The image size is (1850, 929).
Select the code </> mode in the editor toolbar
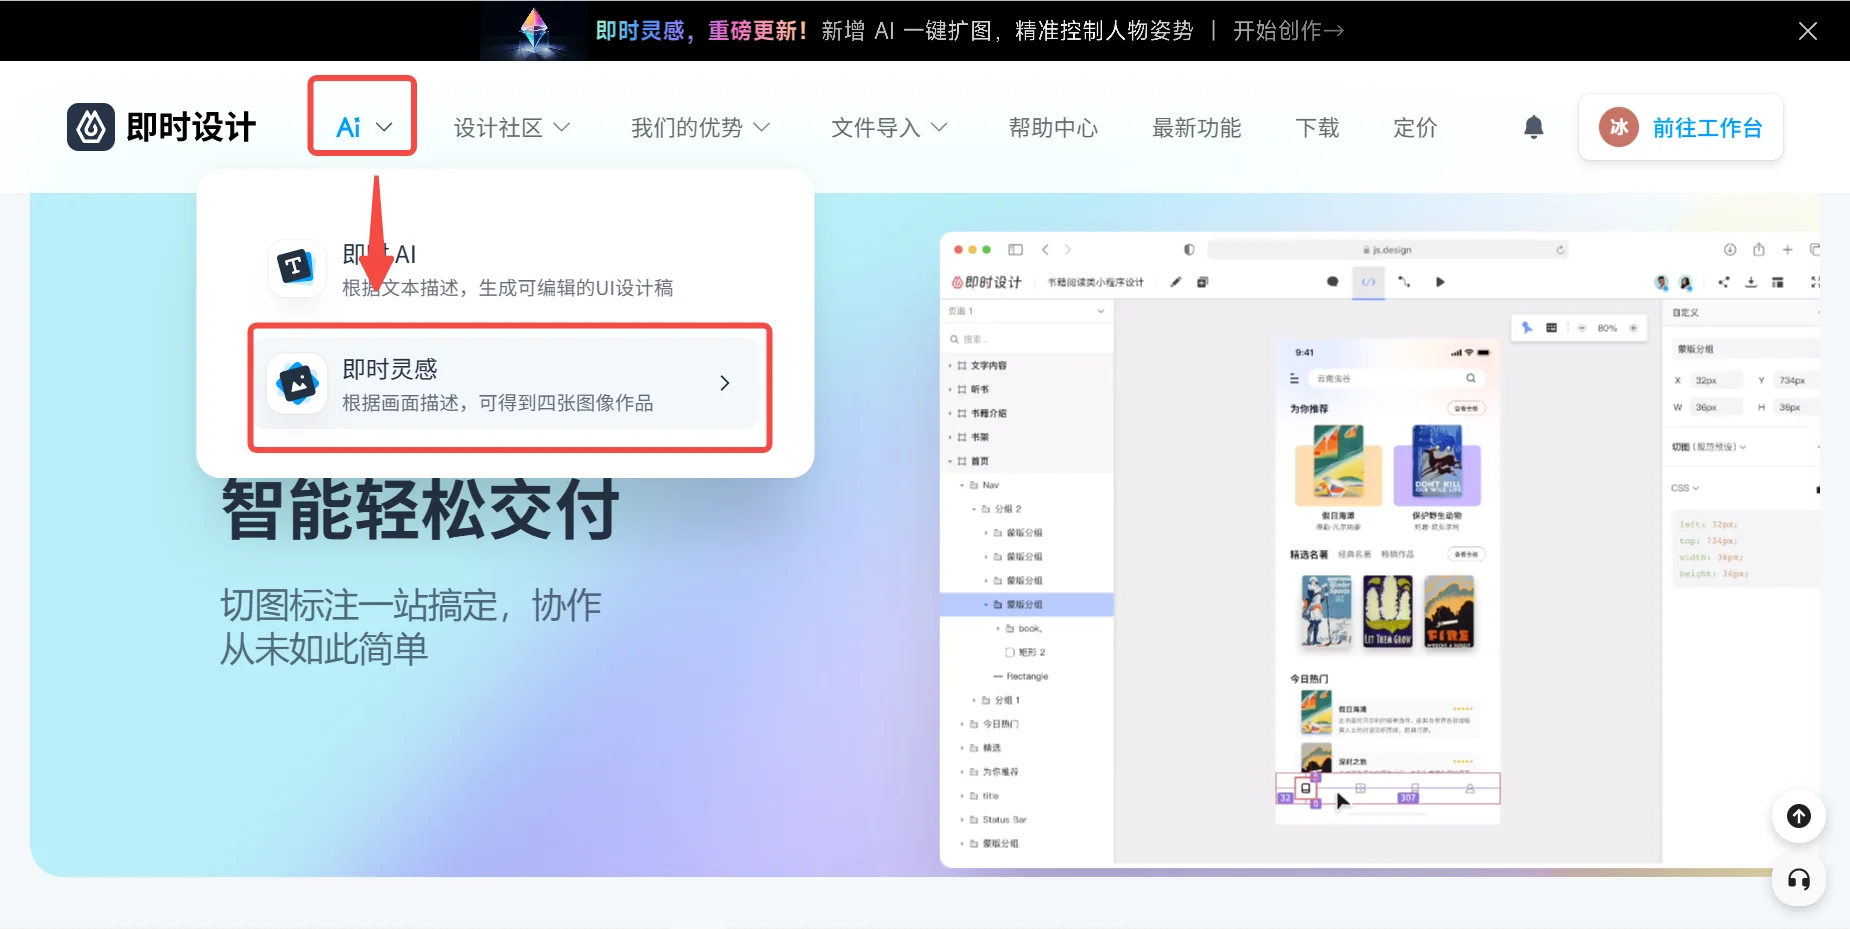click(1368, 283)
